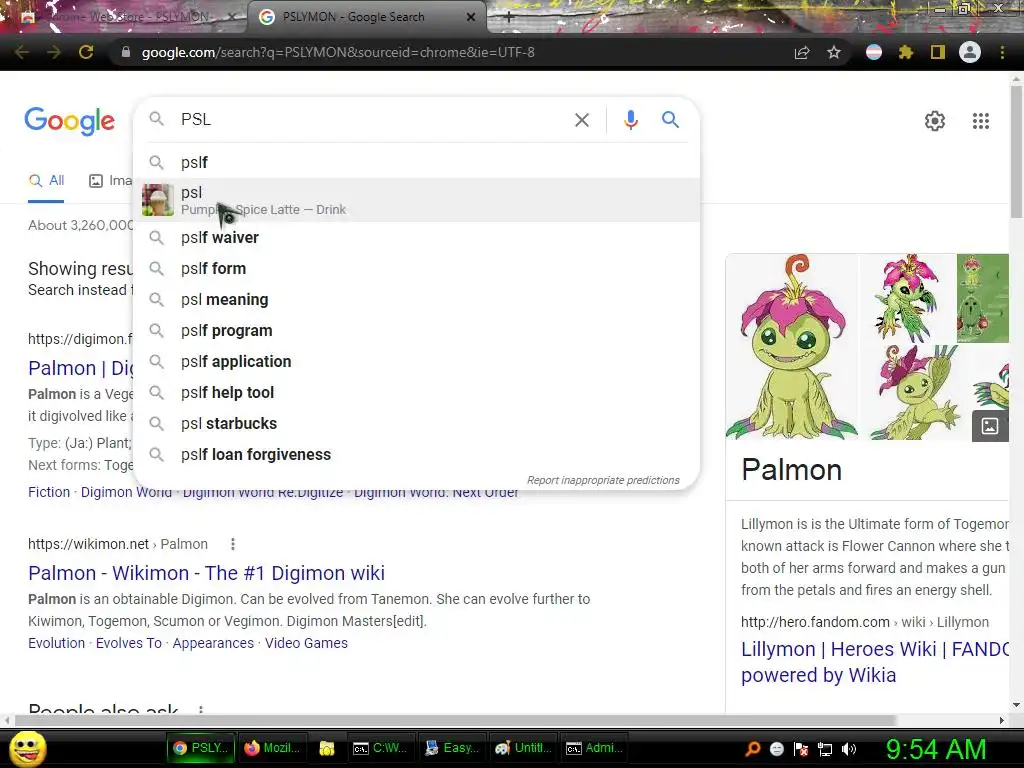Share this page from the address bar
This screenshot has width=1024, height=768.
click(802, 52)
